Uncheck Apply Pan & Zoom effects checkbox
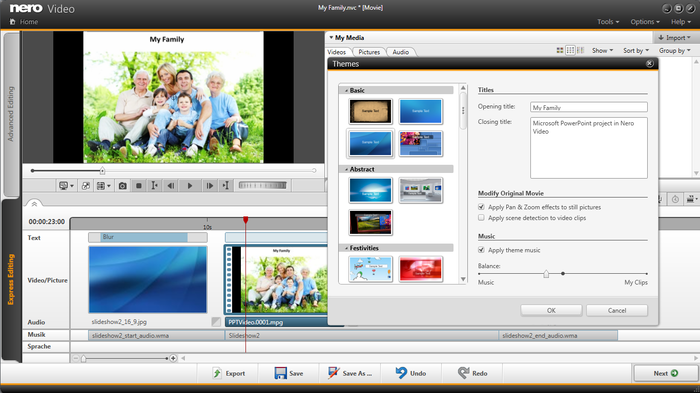The image size is (700, 393). tap(481, 207)
